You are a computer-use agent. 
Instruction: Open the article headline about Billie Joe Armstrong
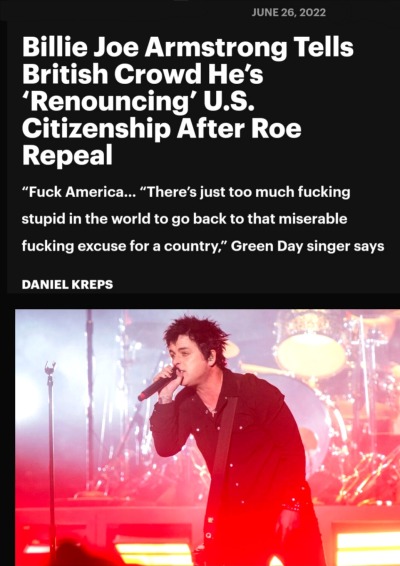coord(188,101)
